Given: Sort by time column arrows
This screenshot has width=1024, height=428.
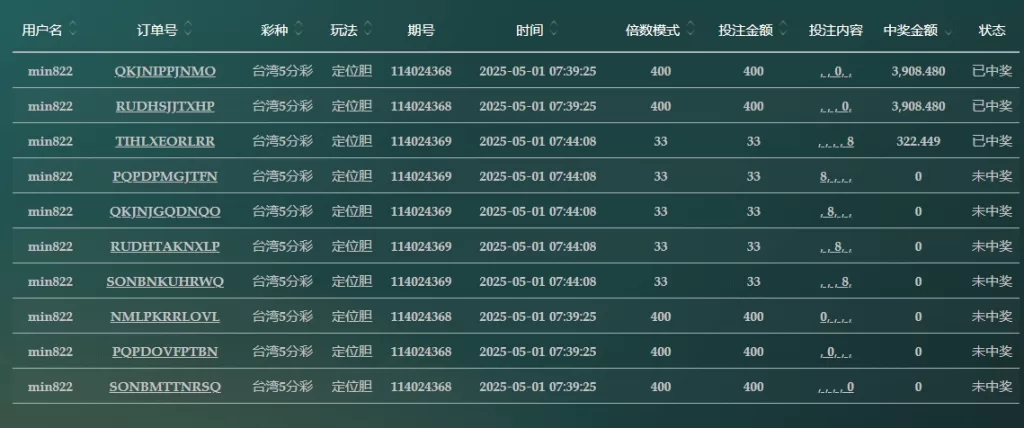Looking at the screenshot, I should click(x=554, y=31).
